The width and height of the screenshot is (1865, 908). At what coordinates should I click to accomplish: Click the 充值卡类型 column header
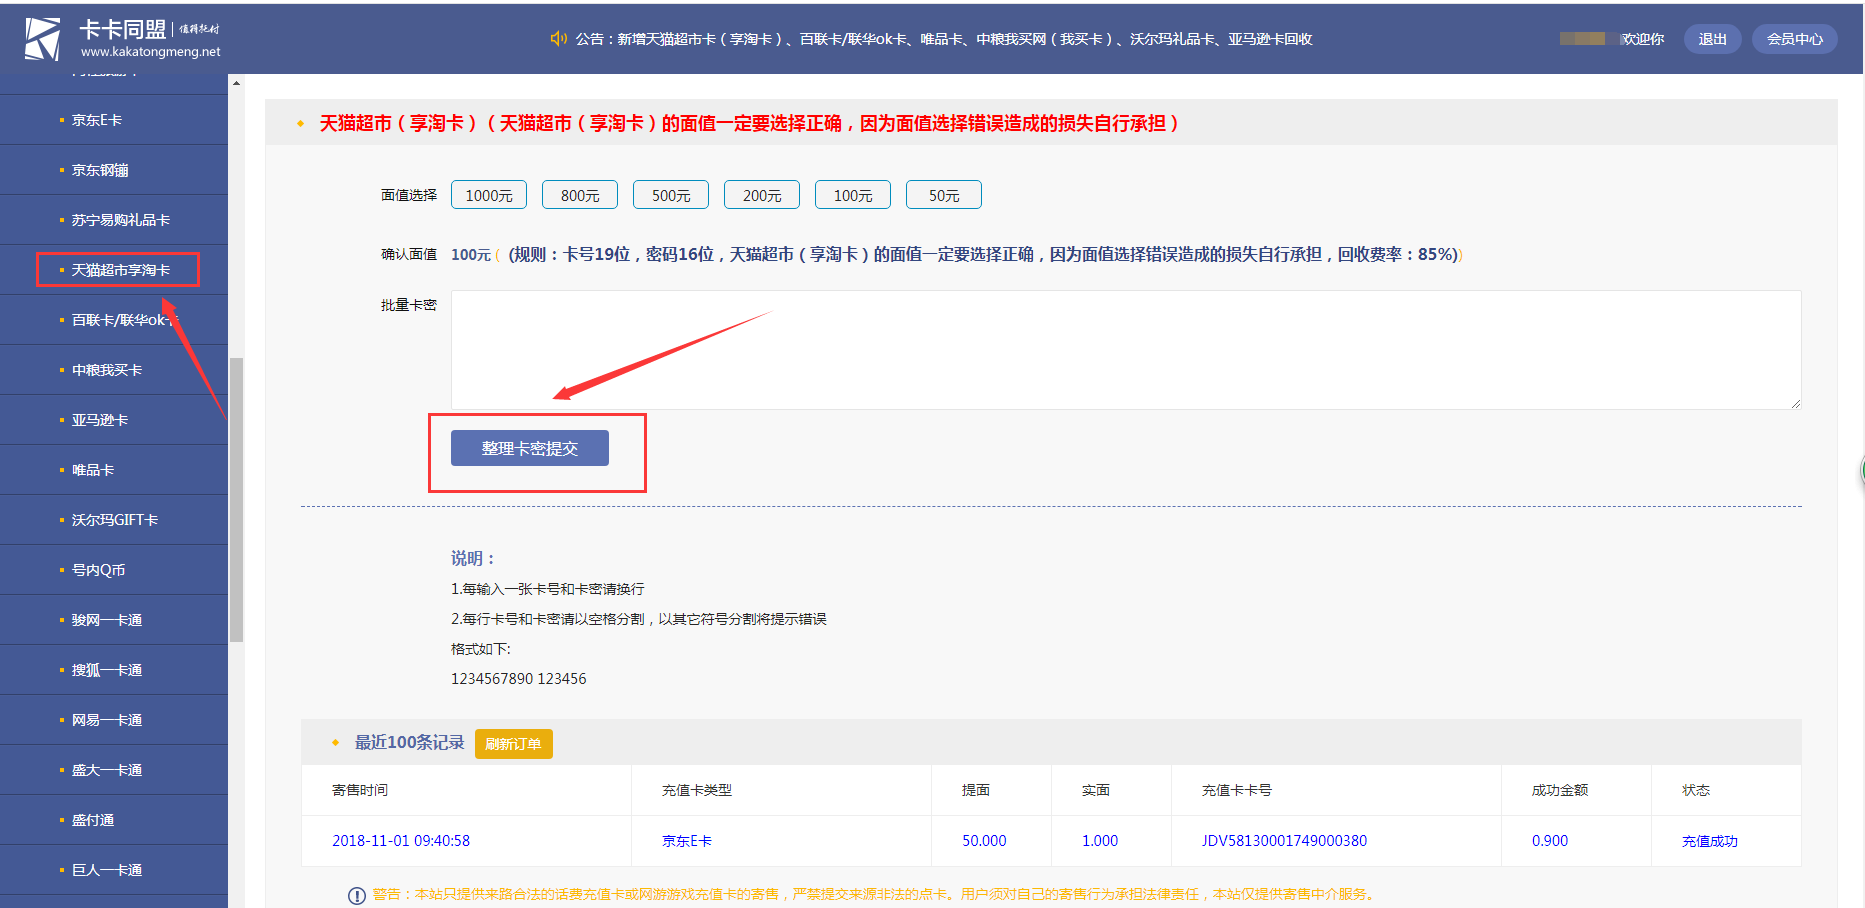(x=697, y=790)
